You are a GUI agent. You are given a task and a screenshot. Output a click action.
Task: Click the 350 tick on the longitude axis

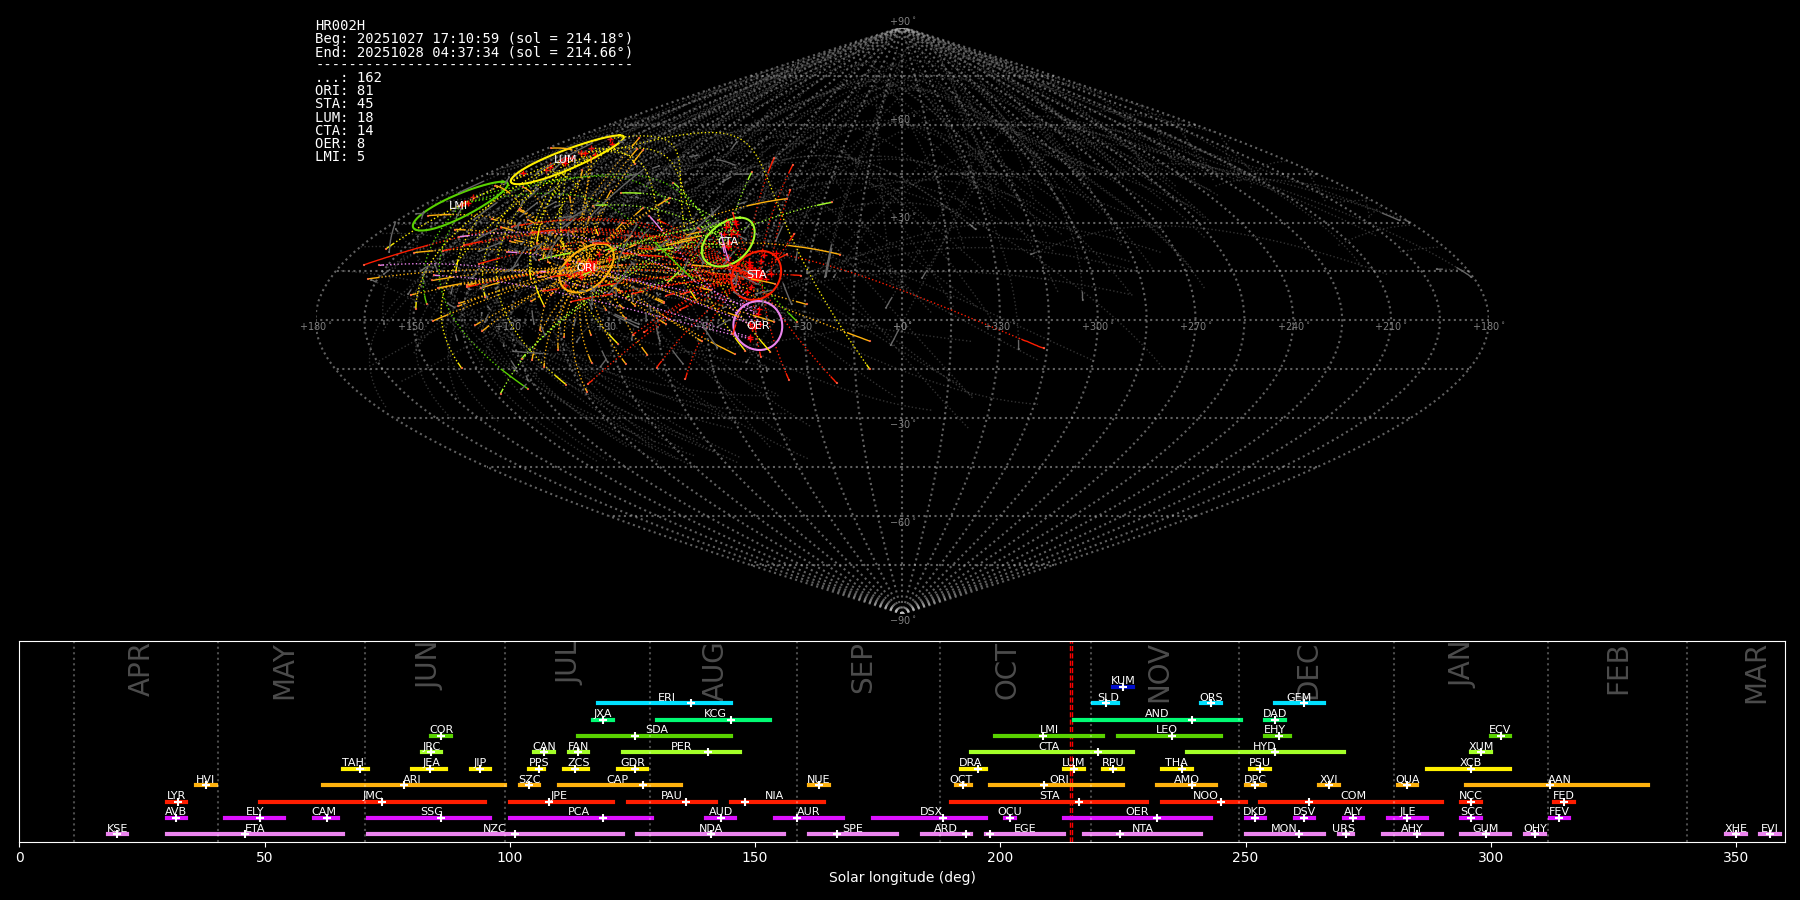[x=1735, y=858]
